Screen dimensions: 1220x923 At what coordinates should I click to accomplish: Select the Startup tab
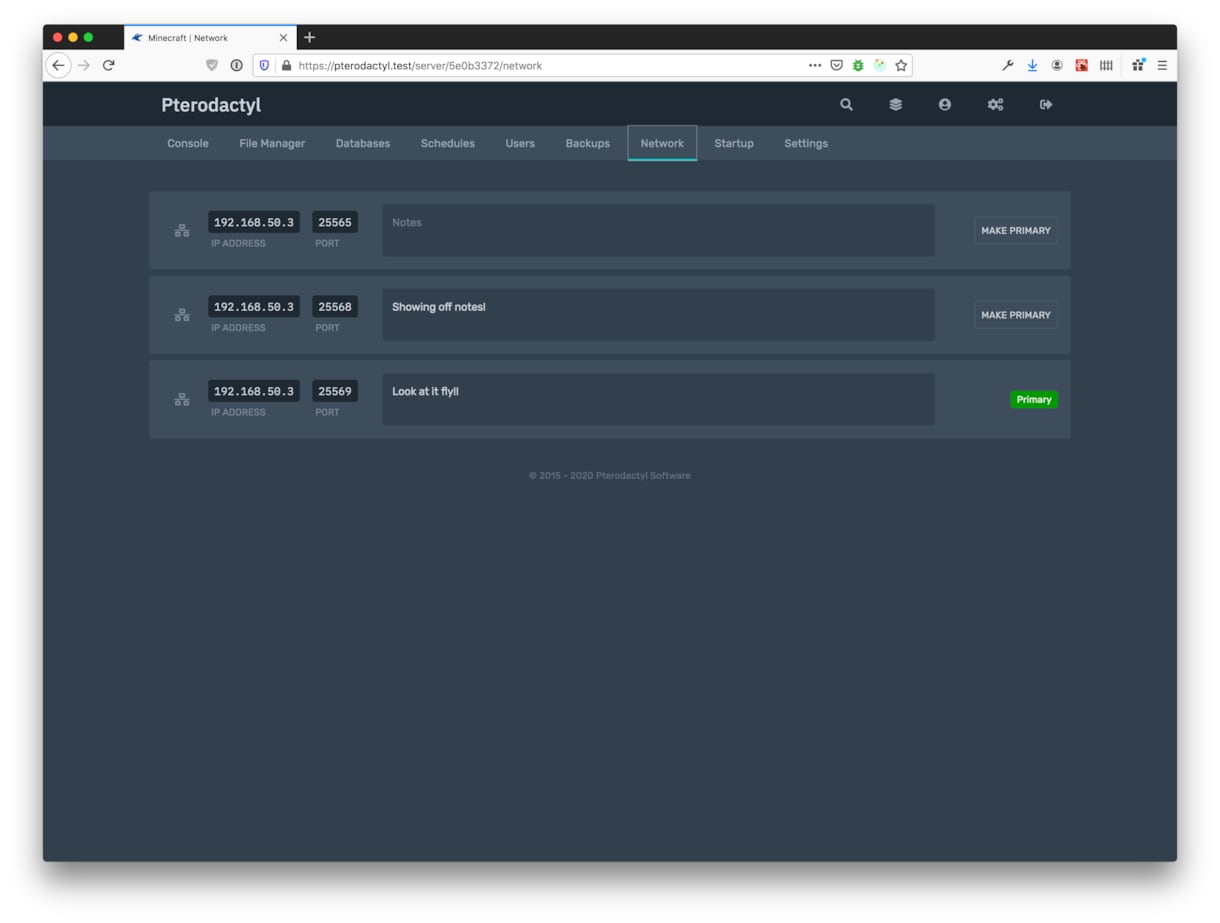(x=734, y=143)
